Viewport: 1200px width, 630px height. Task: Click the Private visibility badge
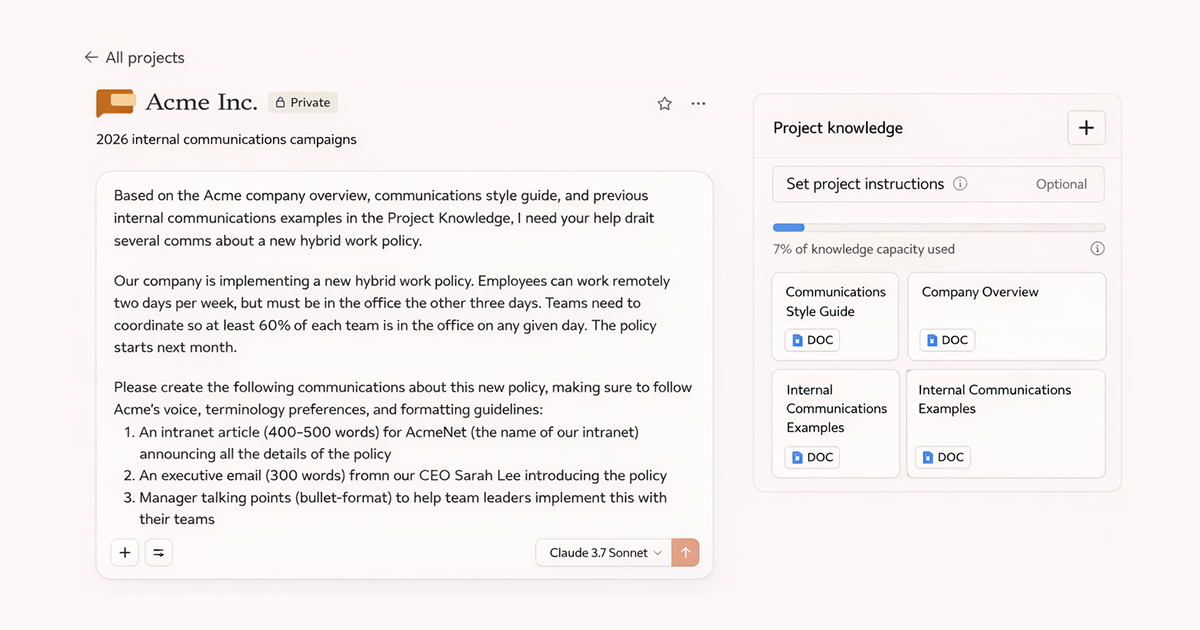tap(302, 102)
